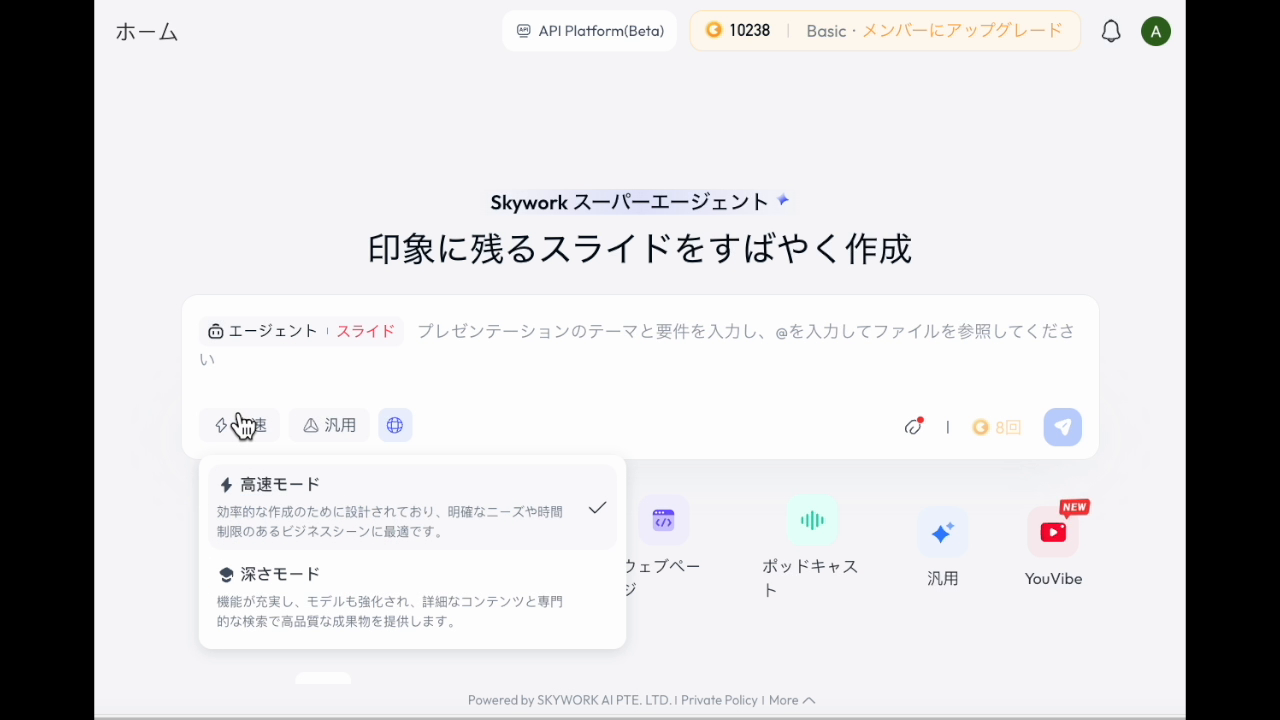Select the 深さモード option
This screenshot has width=1280, height=720.
point(412,597)
